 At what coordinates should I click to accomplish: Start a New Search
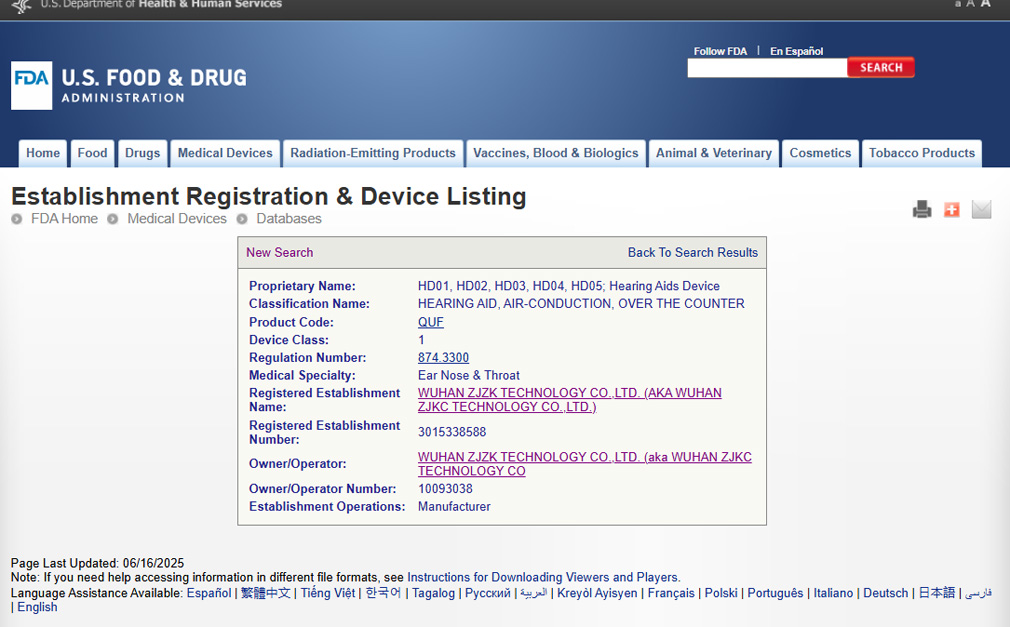tap(279, 253)
